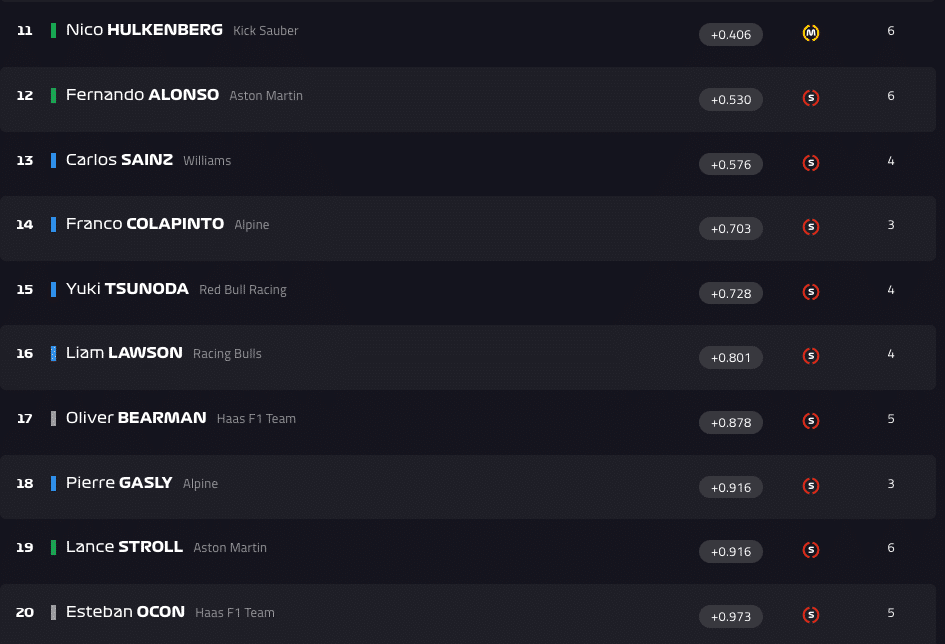Viewport: 945px width, 644px height.
Task: Select the soft tyre icon in Ocon's row
Action: (811, 615)
